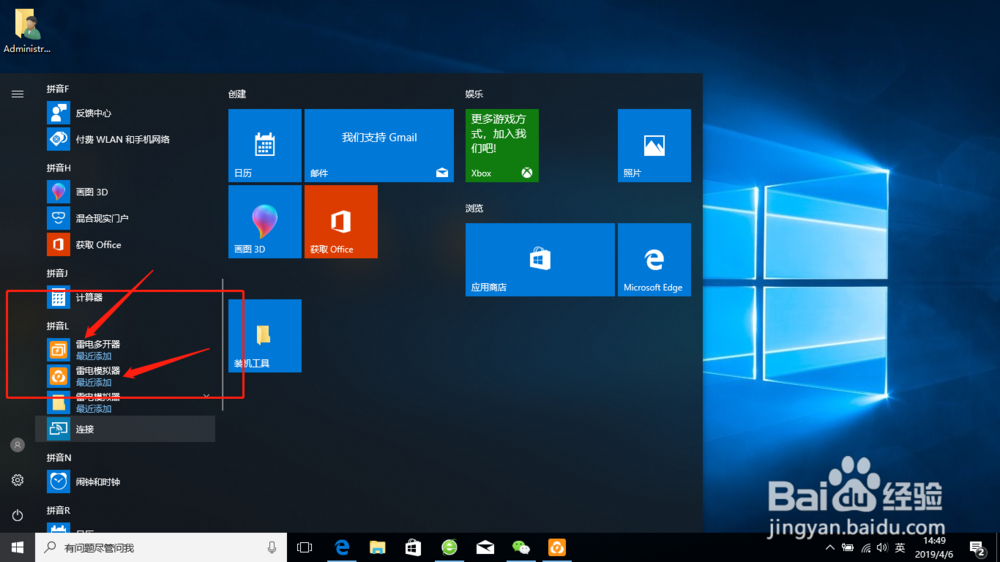This screenshot has height=562, width=1000.
Task: Open the 获取 Office tile
Action: [x=341, y=221]
